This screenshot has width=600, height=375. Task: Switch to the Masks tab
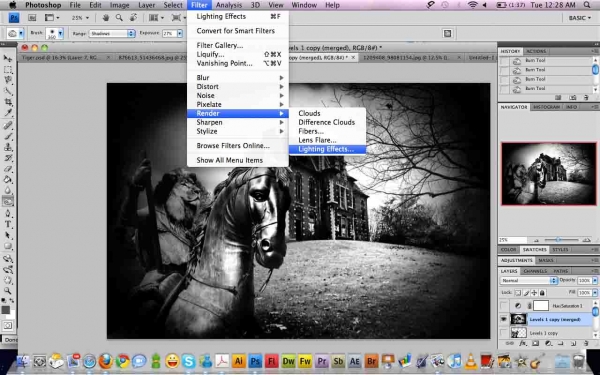(x=546, y=260)
